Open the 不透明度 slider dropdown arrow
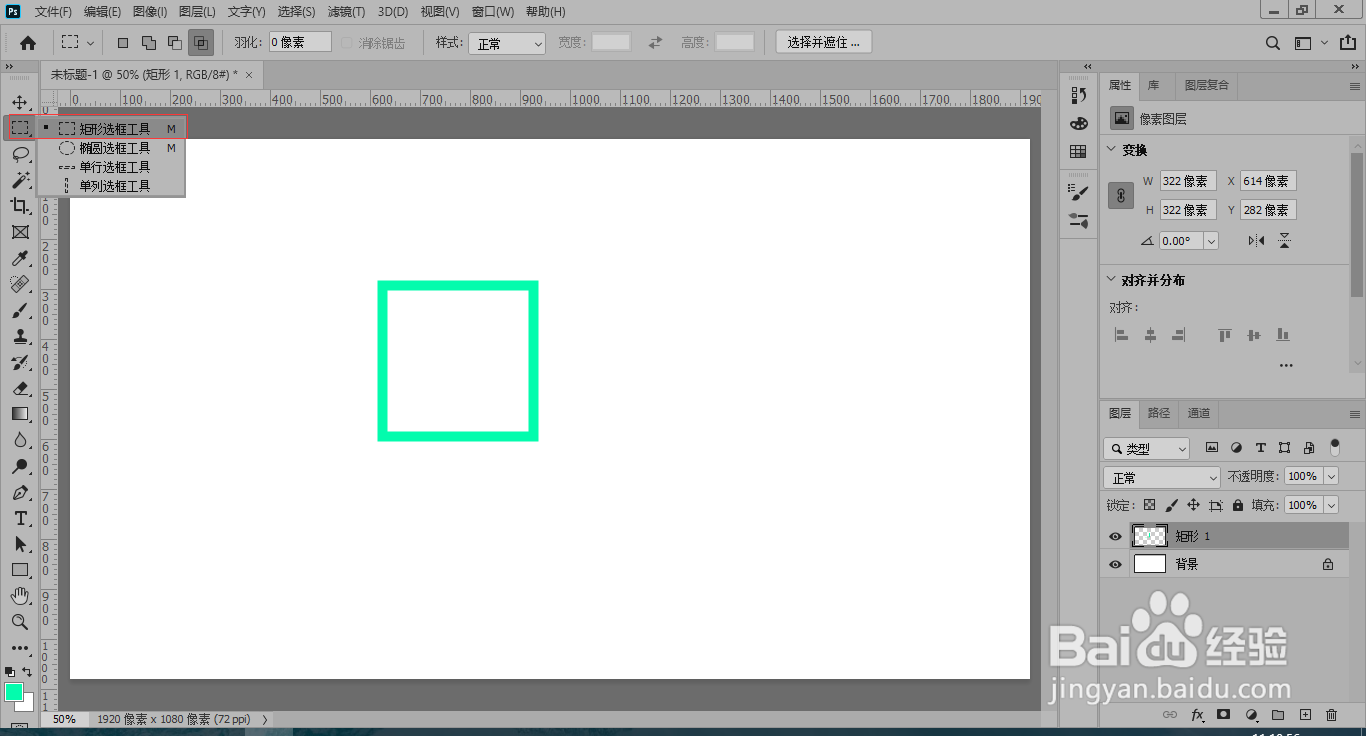 1331,476
